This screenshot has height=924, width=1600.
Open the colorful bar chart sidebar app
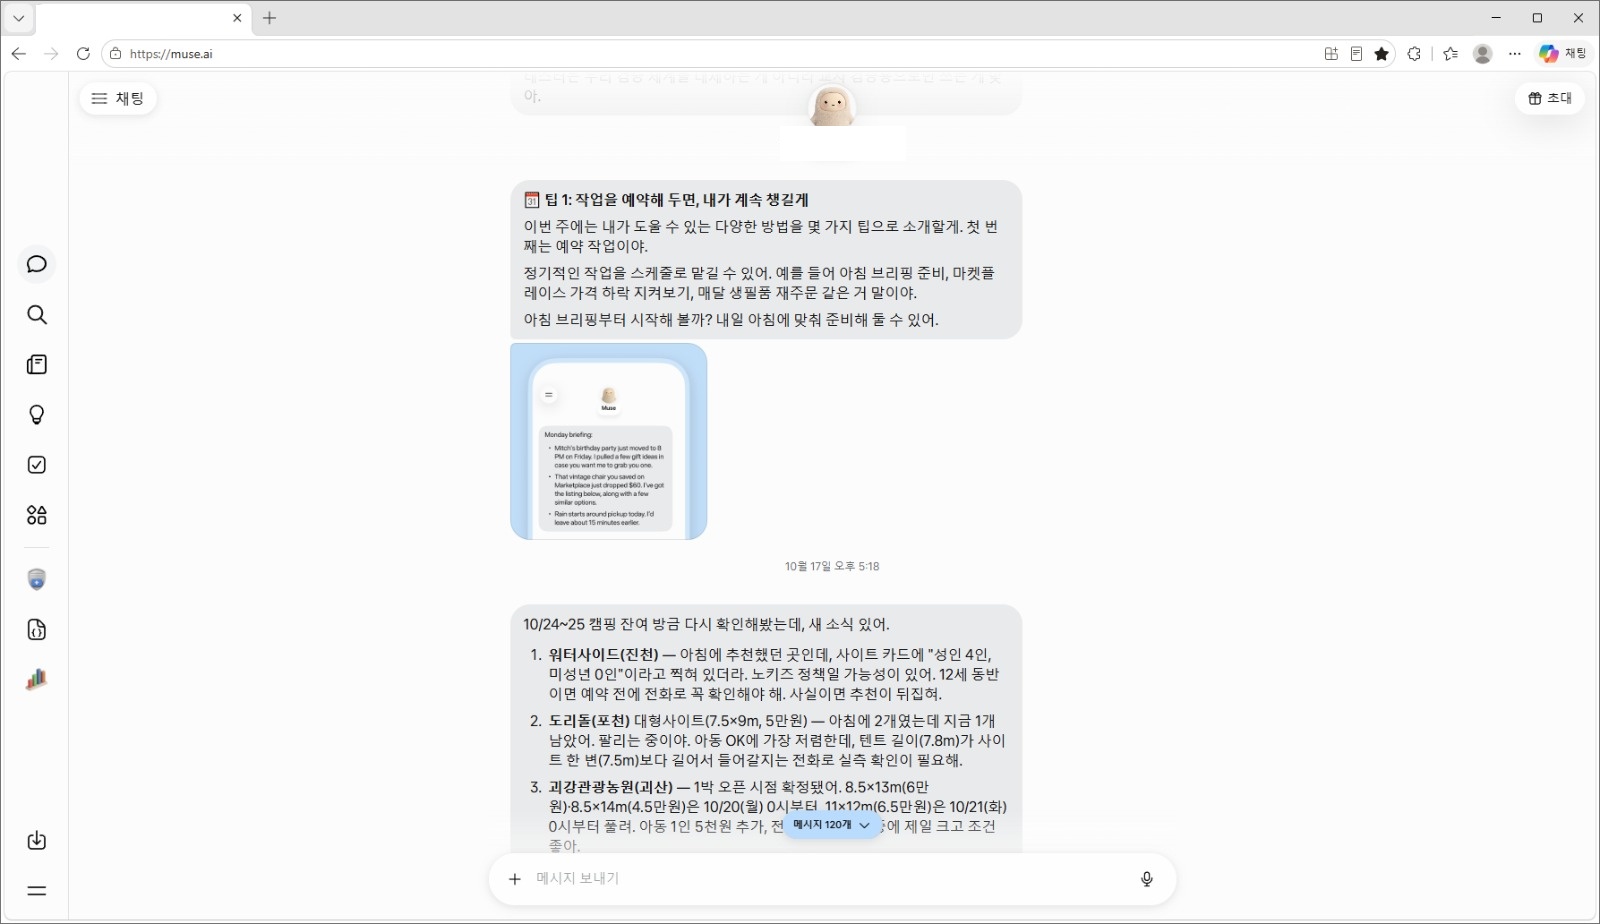click(37, 680)
